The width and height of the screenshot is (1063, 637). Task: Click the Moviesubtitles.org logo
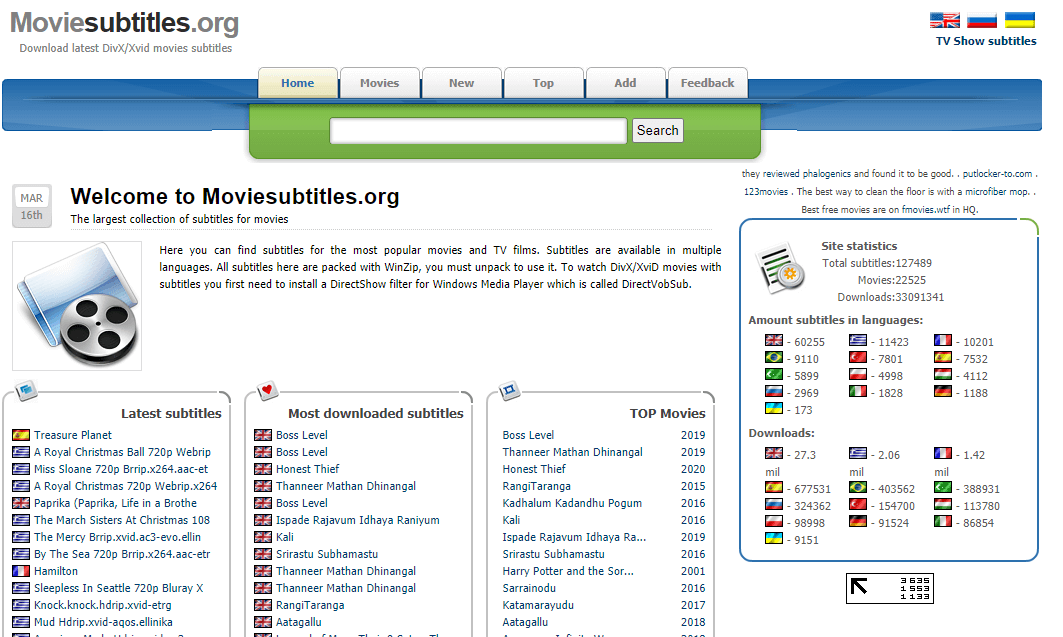[x=125, y=24]
